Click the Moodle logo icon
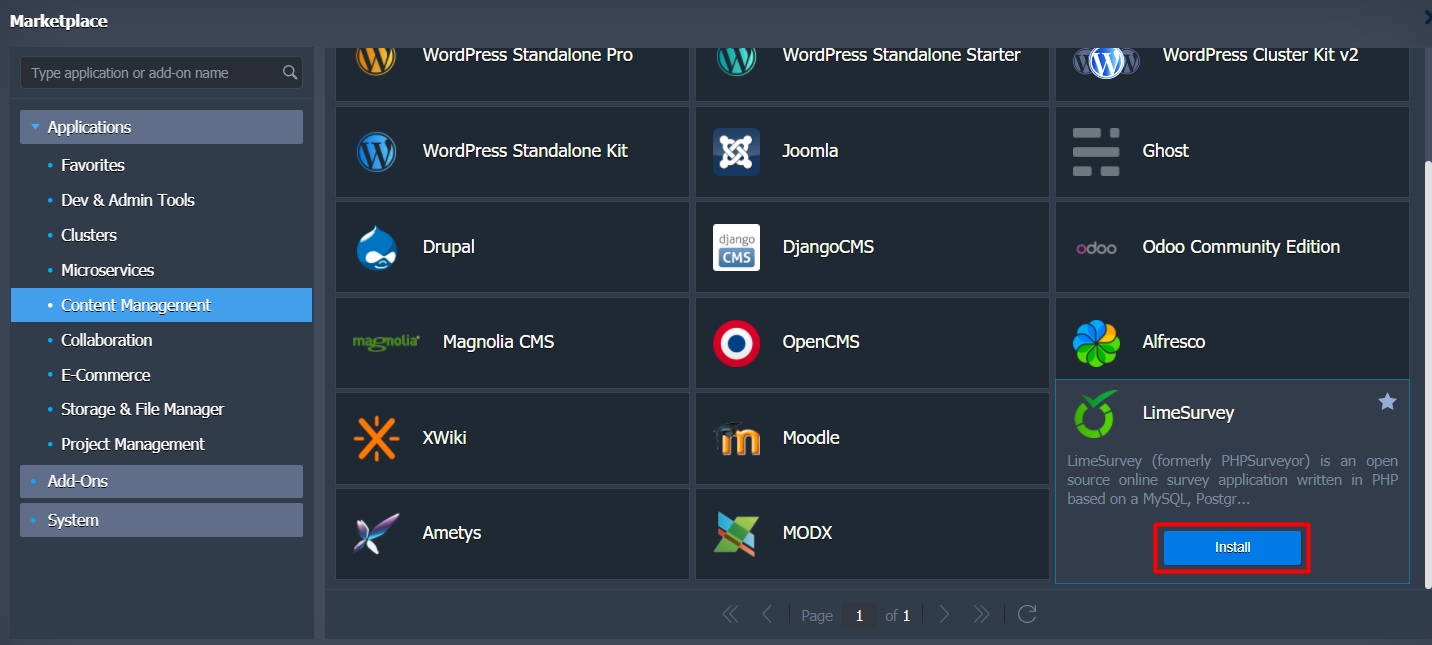 pyautogui.click(x=736, y=438)
